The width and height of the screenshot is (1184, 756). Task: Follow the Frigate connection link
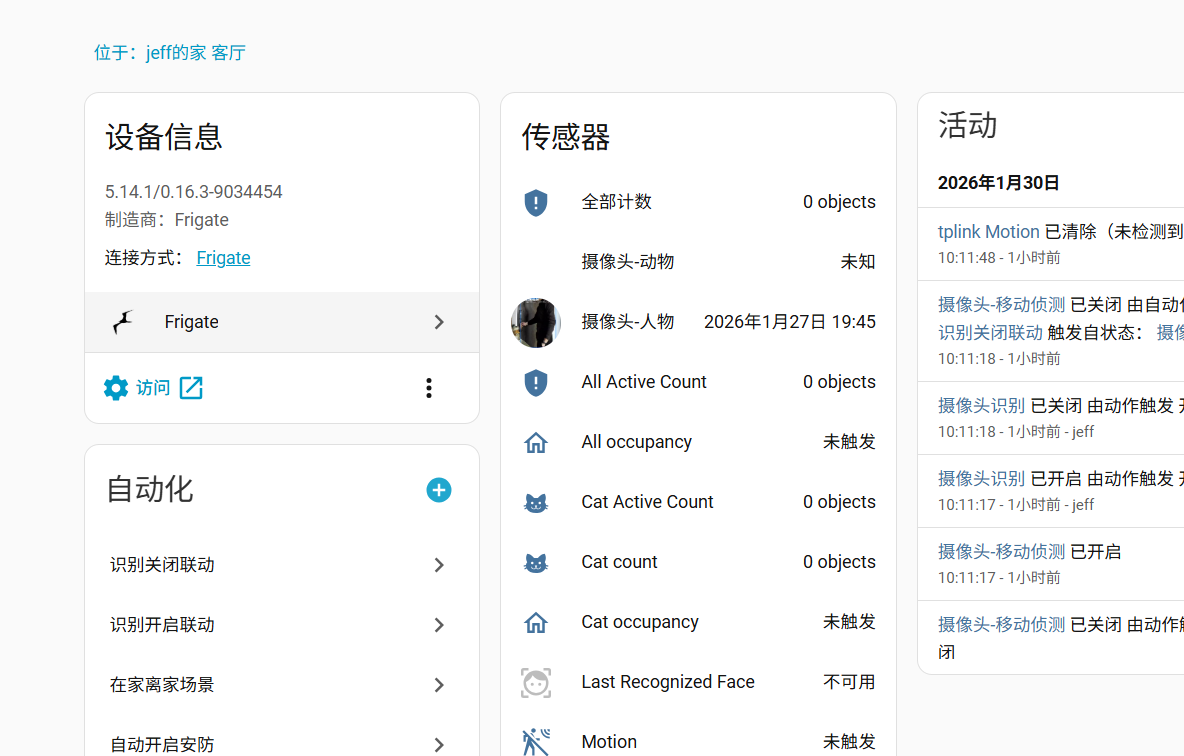click(223, 258)
